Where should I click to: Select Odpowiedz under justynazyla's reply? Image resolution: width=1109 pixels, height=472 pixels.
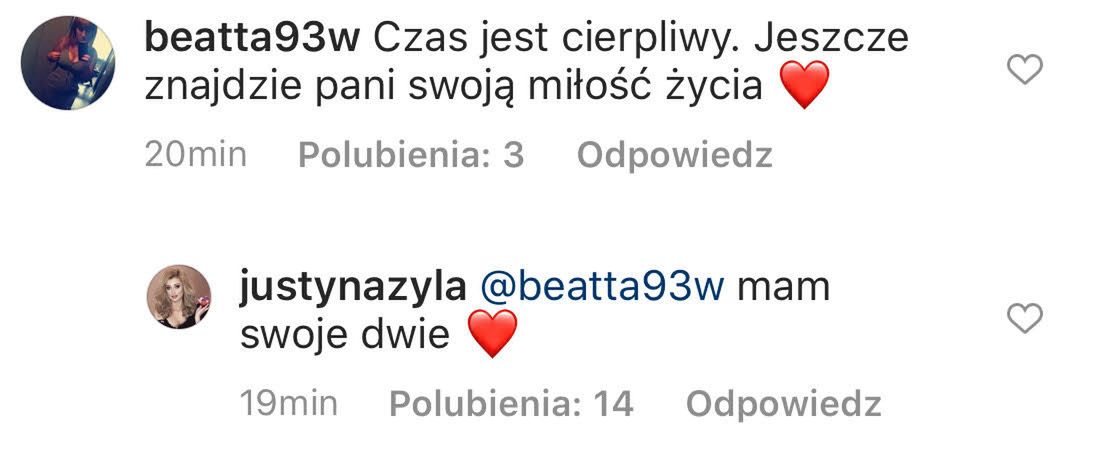coord(784,405)
